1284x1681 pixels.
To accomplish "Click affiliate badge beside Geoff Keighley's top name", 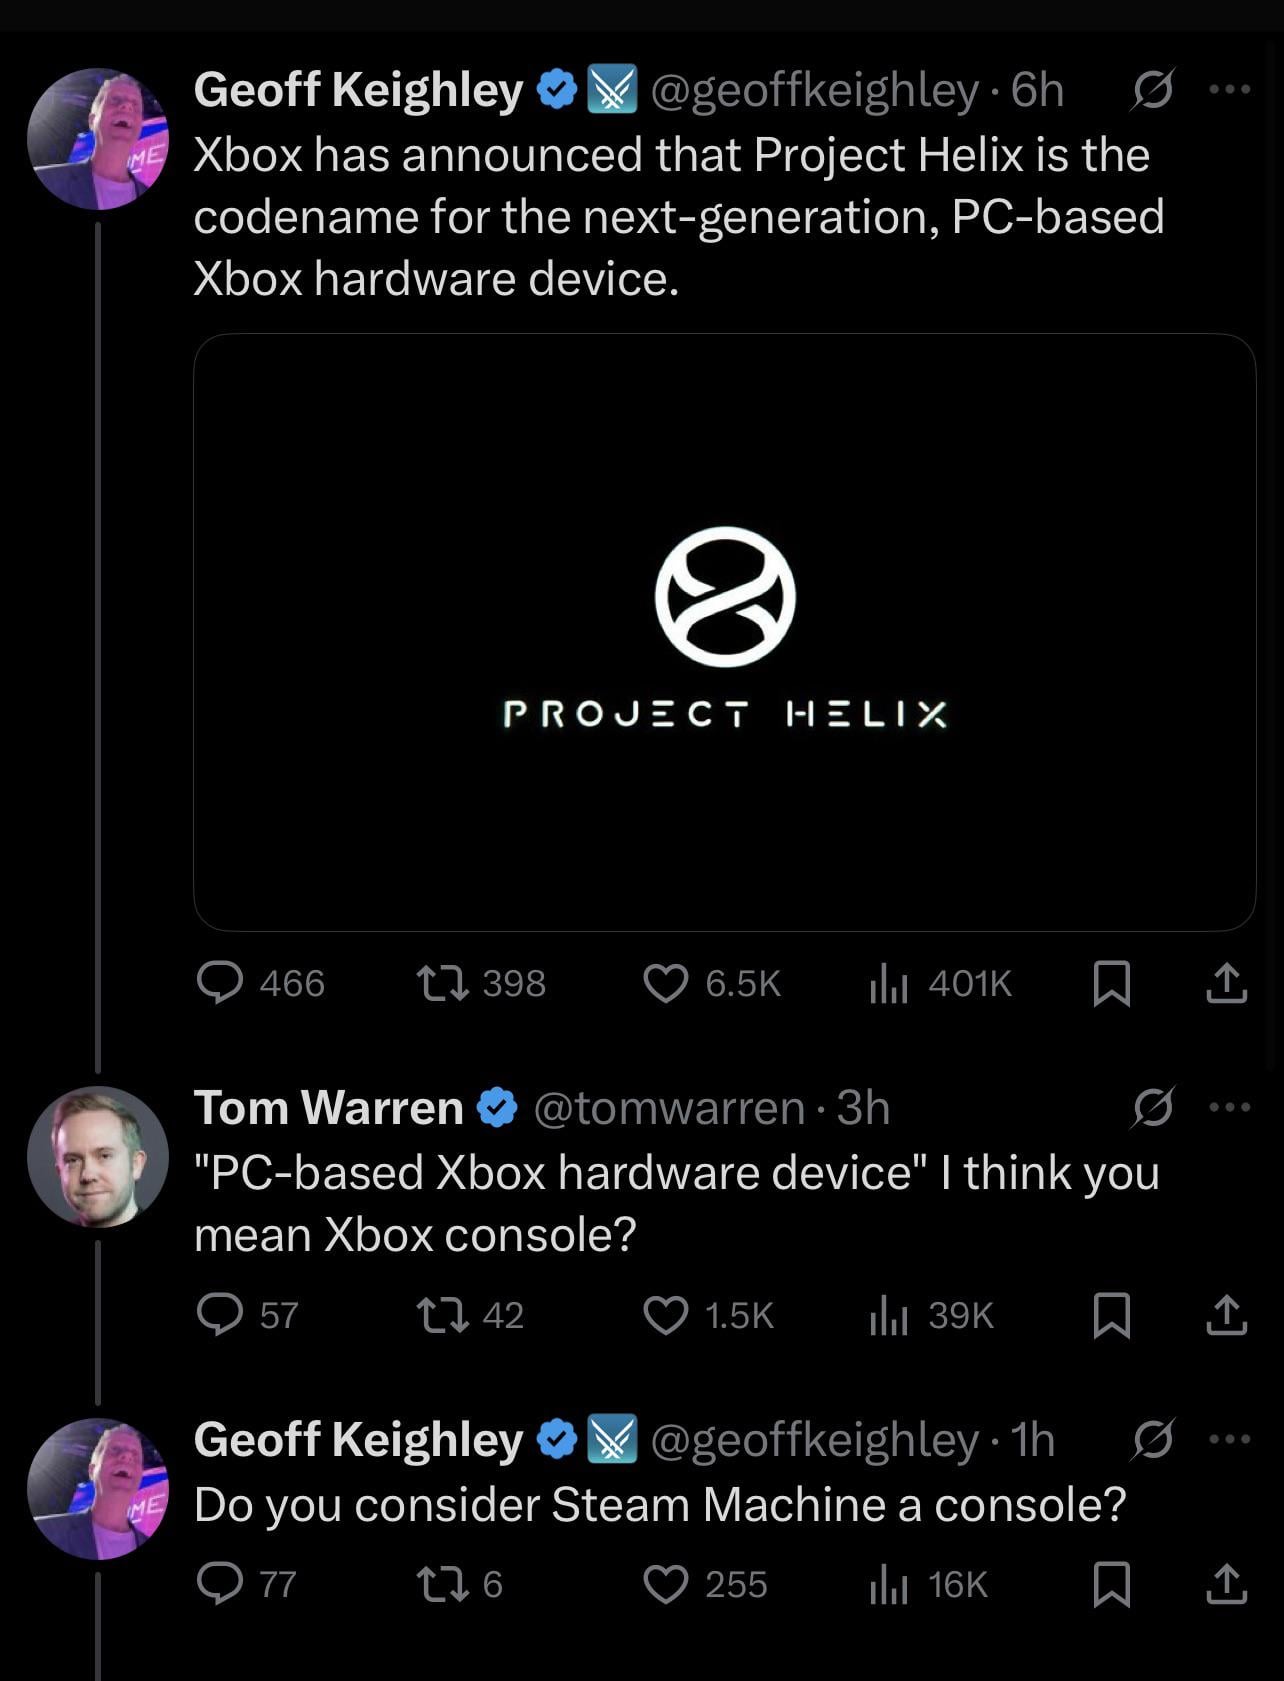I will click(x=611, y=90).
